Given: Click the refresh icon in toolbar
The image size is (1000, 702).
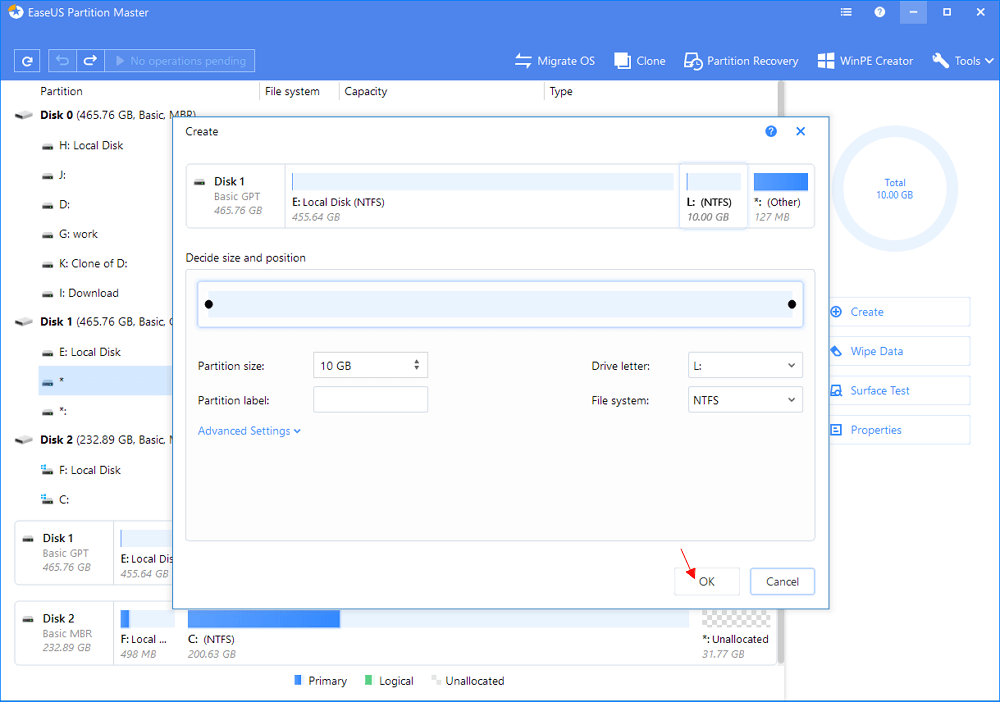Looking at the screenshot, I should click(27, 61).
